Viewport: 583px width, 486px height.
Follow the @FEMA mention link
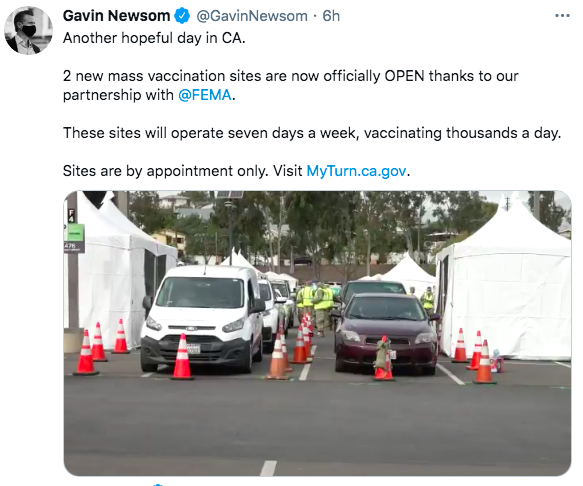(x=205, y=95)
